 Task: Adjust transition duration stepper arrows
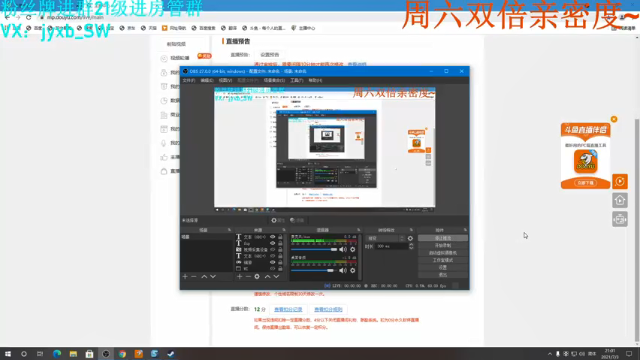[411, 246]
